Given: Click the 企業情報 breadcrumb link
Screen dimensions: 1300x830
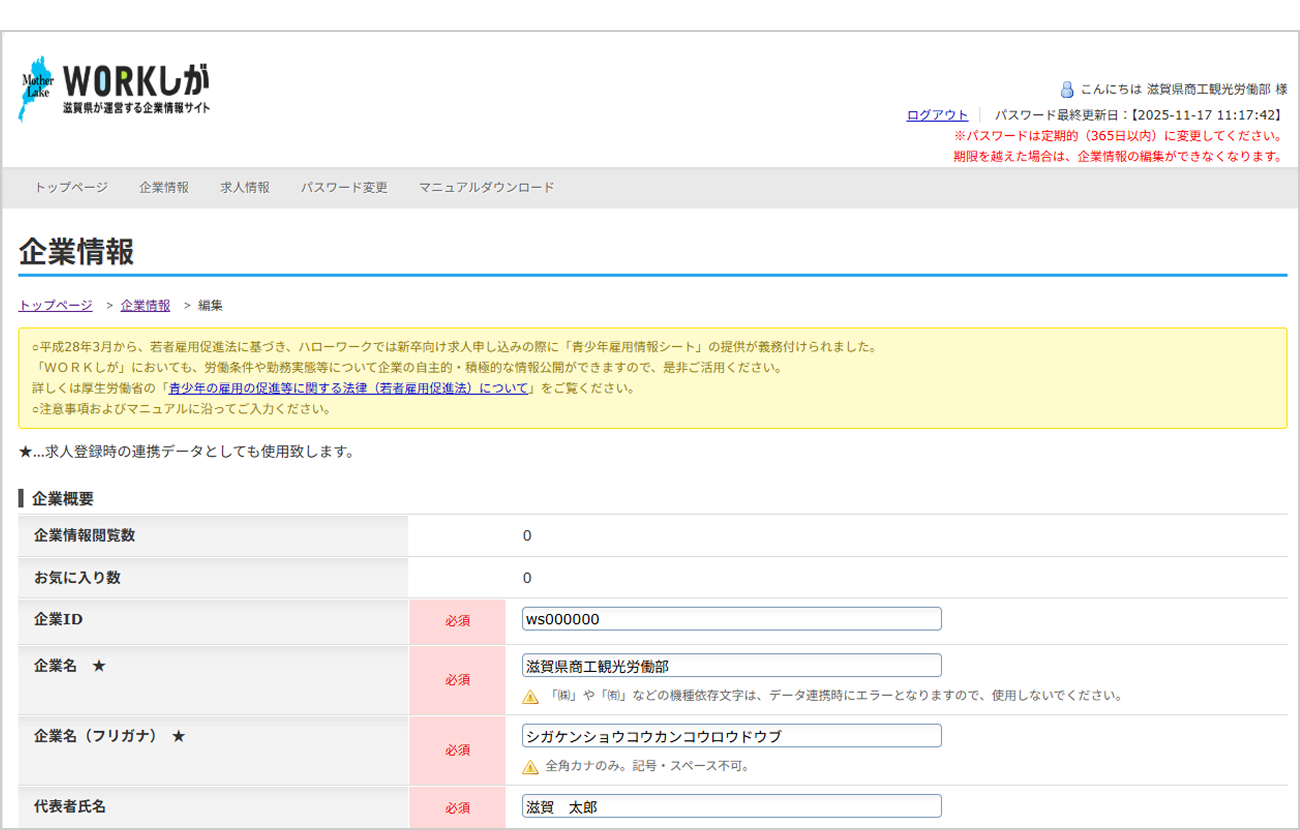Looking at the screenshot, I should 145,305.
